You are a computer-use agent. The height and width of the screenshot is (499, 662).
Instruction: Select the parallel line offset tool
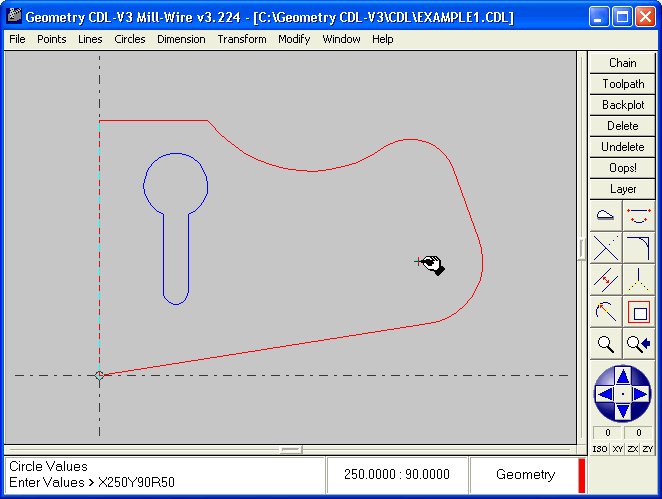pyautogui.click(x=605, y=280)
